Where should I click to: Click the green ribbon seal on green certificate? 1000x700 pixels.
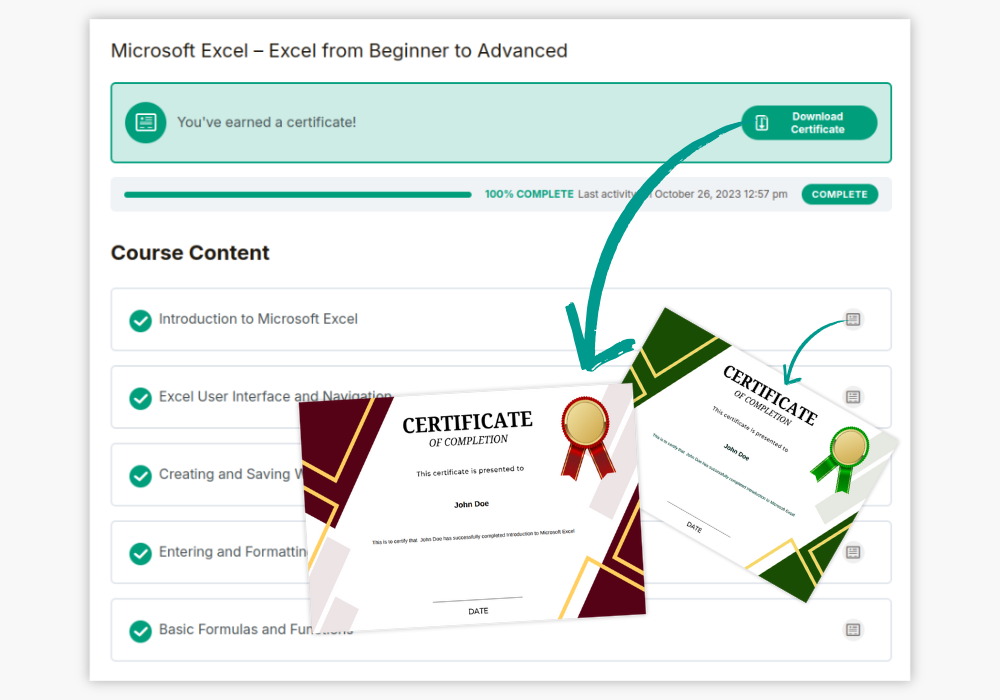pyautogui.click(x=849, y=457)
